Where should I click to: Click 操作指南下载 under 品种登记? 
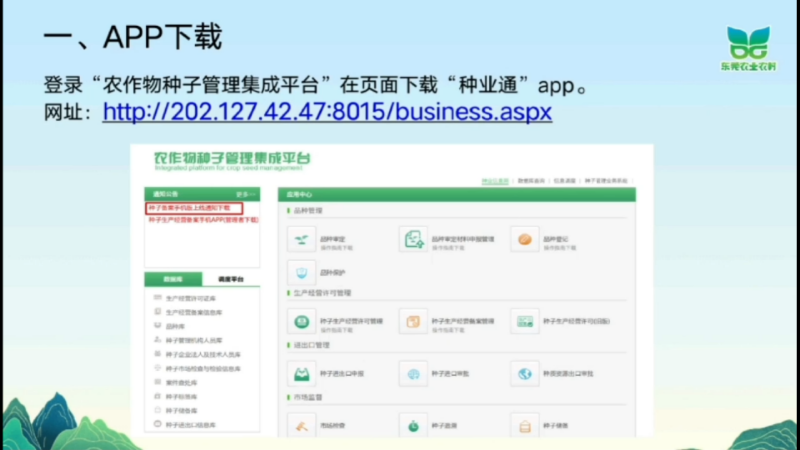coord(560,248)
